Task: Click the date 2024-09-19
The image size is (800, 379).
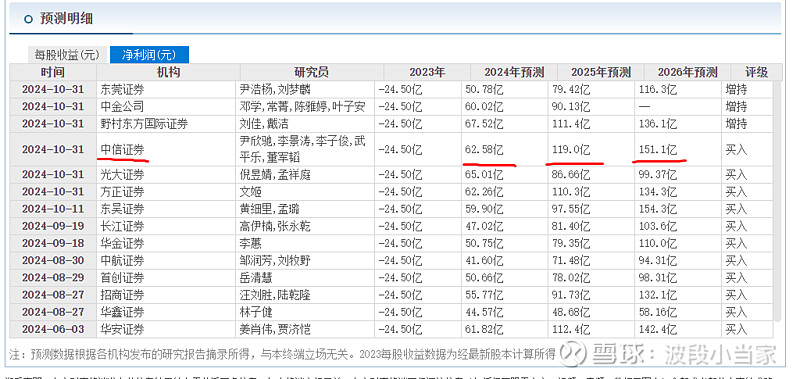Action: (x=53, y=226)
